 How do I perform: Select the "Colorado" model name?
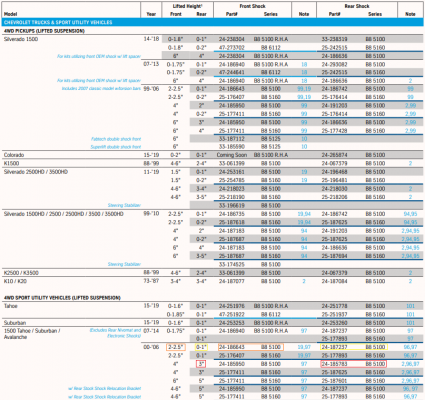[14, 155]
